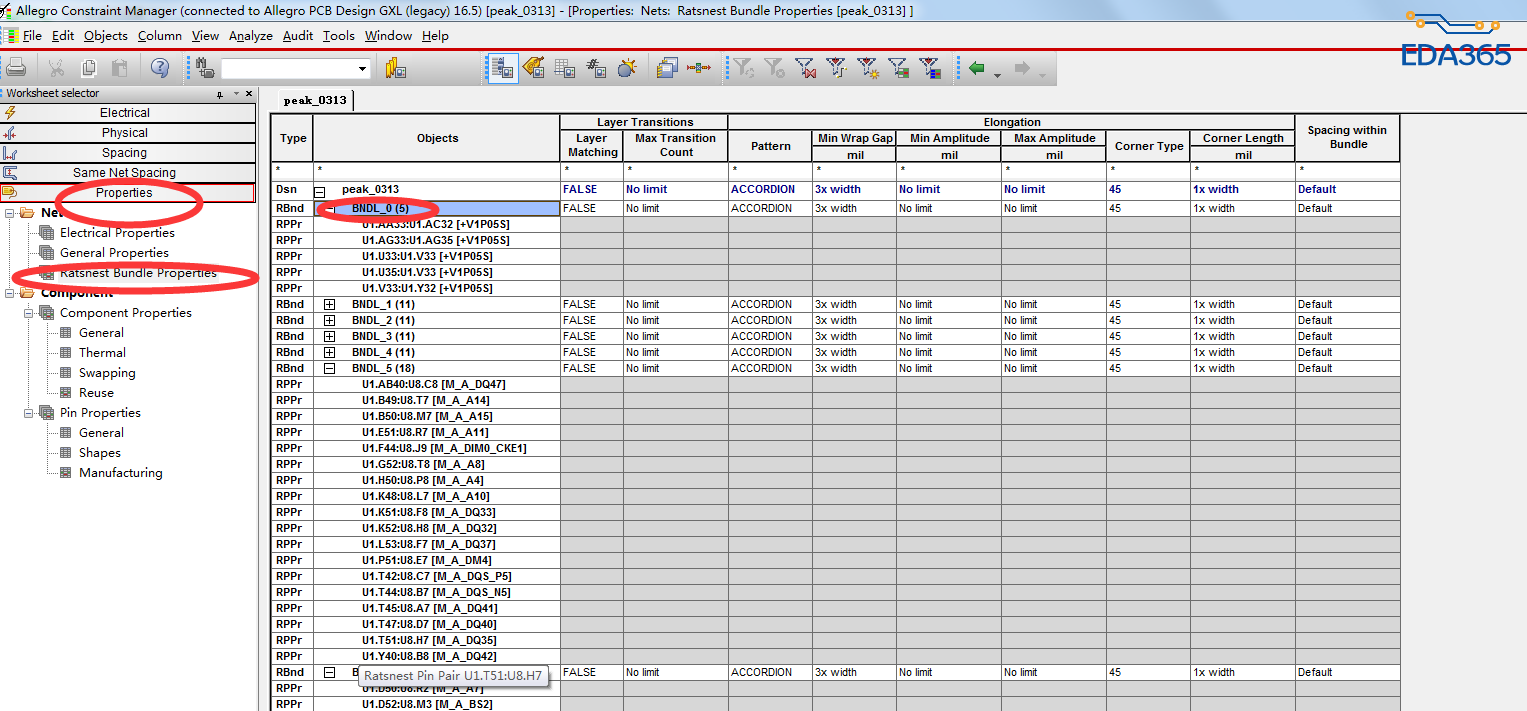Click the green back arrow icon
1527x711 pixels.
click(977, 68)
